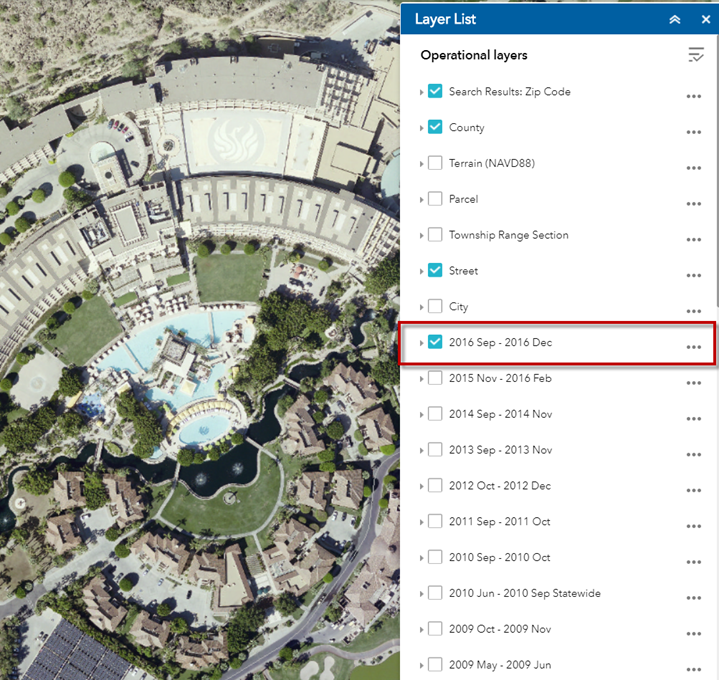This screenshot has width=719, height=680.
Task: Open more options for Terrain (NAVD88) layer
Action: coord(693,168)
